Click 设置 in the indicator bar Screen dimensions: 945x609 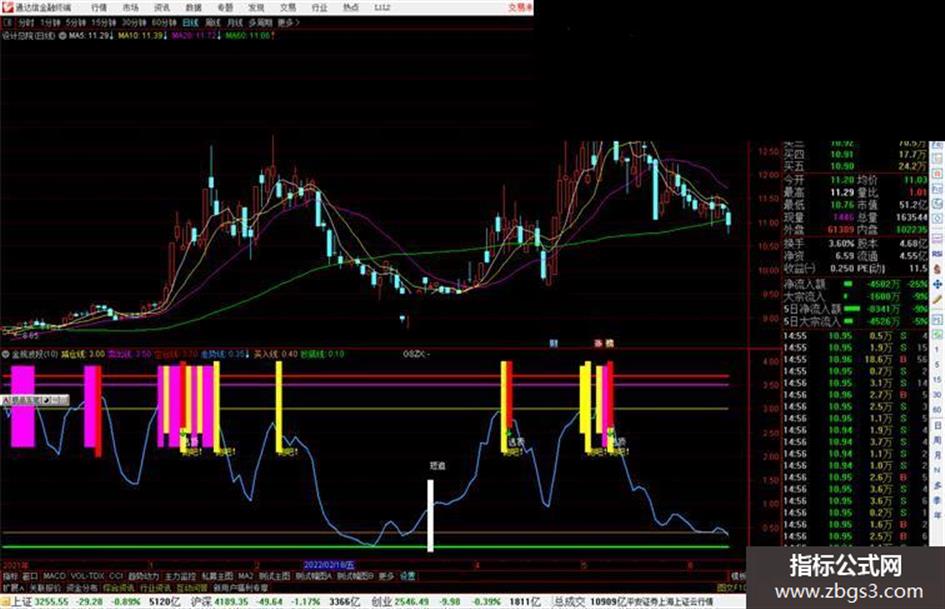pos(407,576)
